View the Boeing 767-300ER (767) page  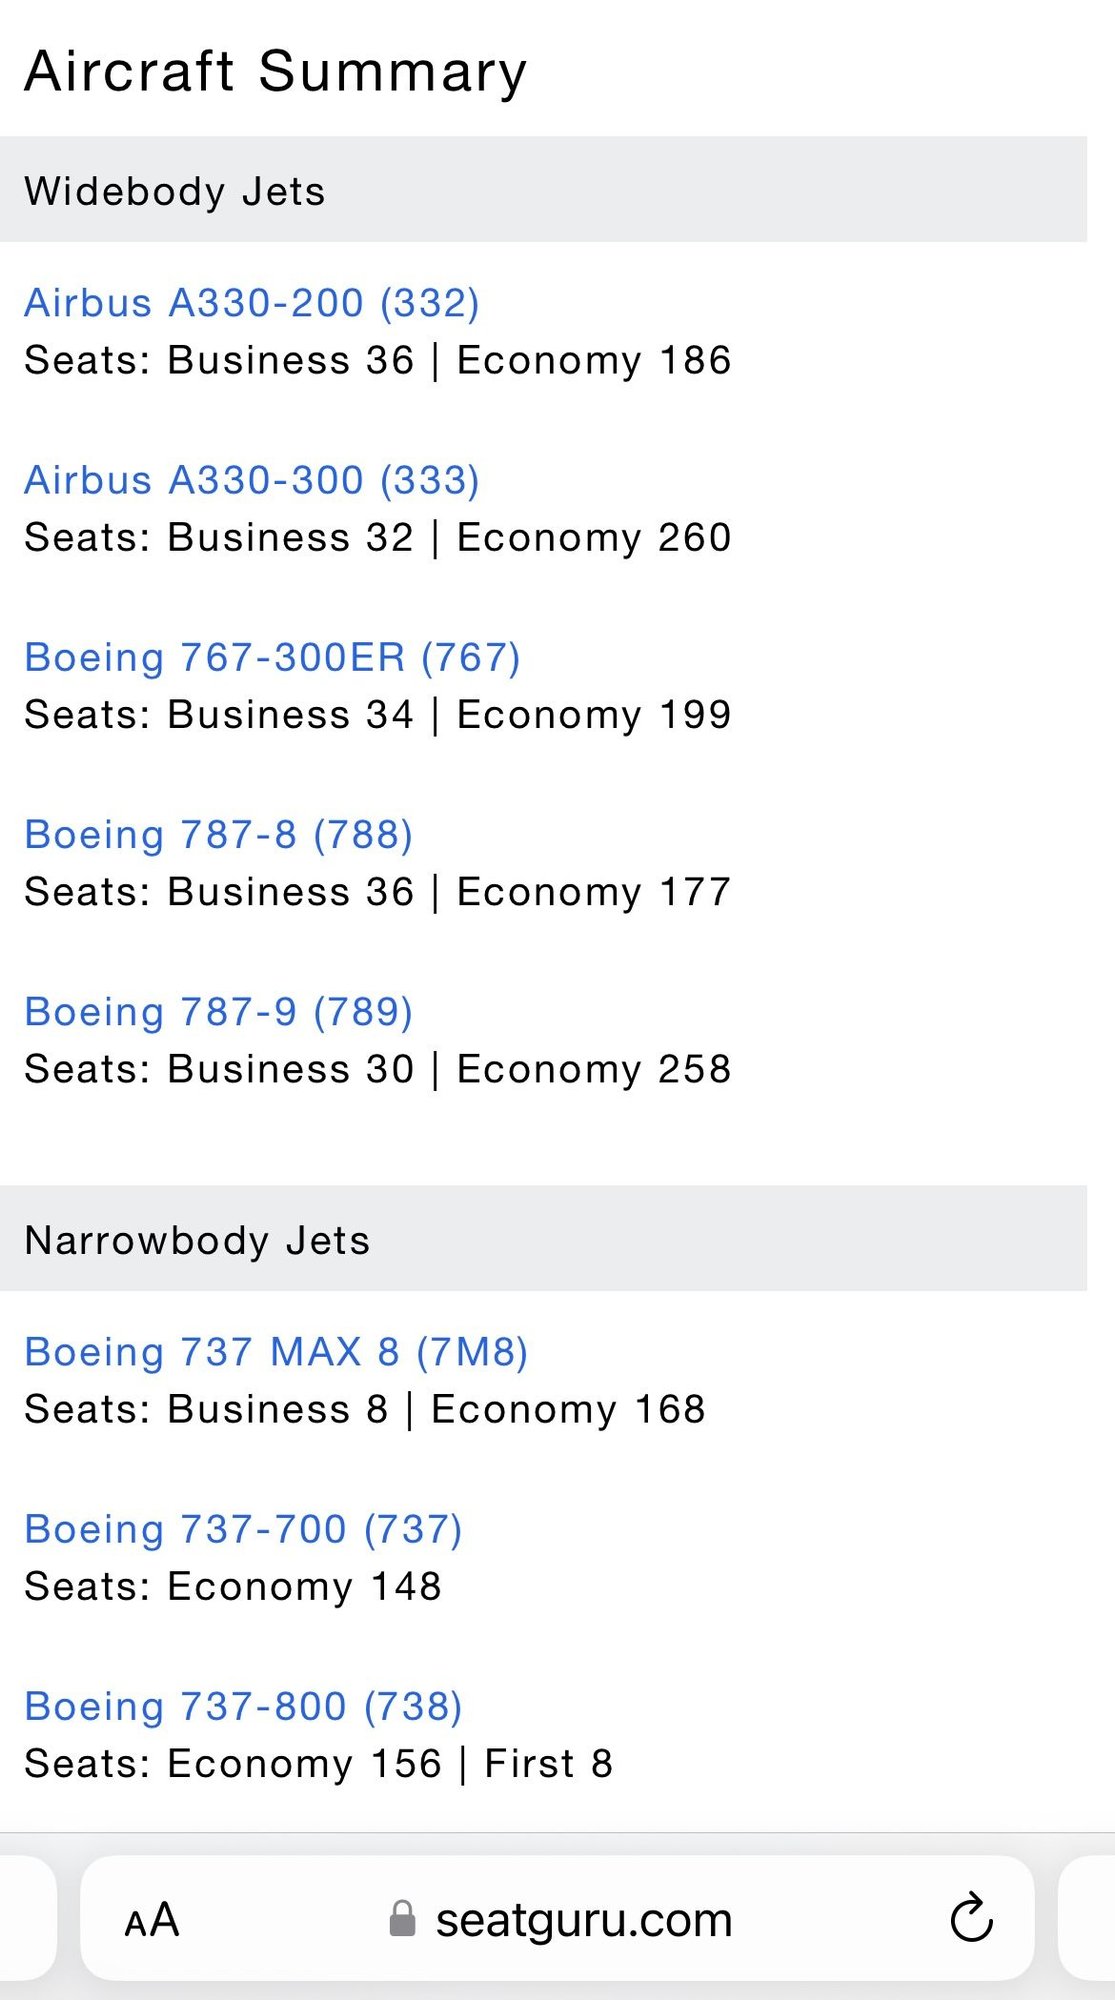(x=272, y=658)
